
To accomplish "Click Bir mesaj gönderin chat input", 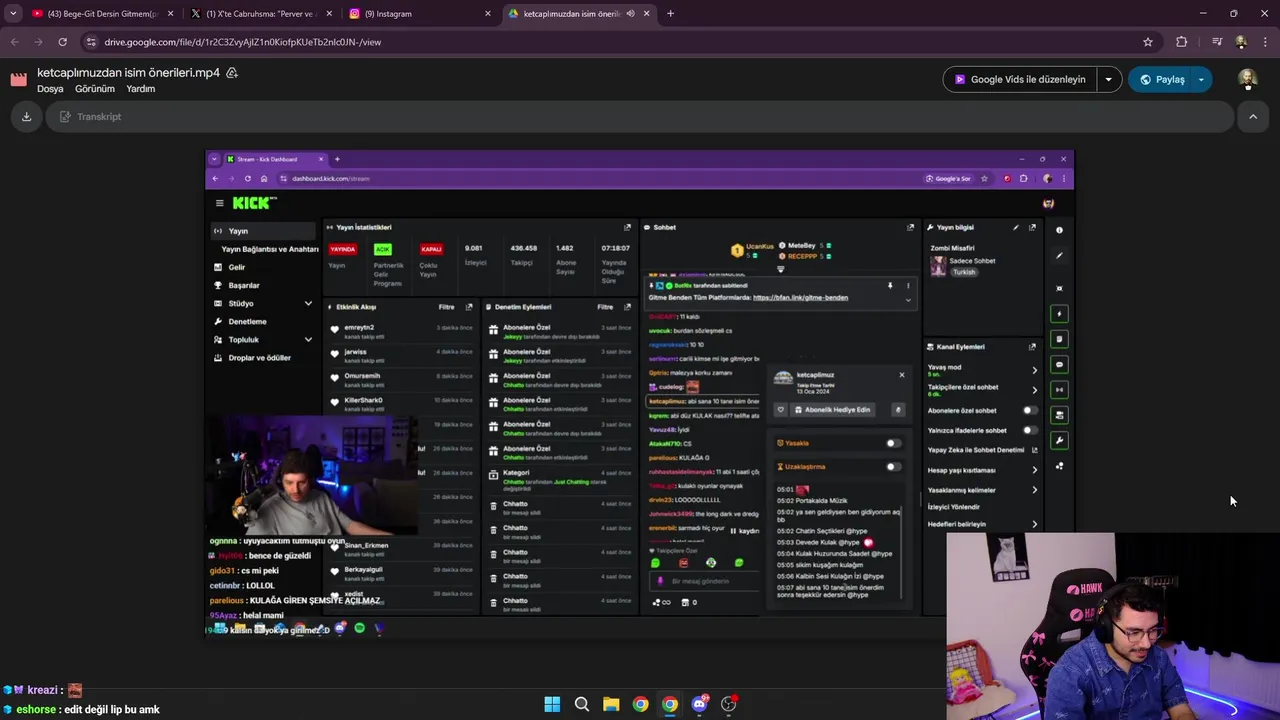I will (x=705, y=581).
